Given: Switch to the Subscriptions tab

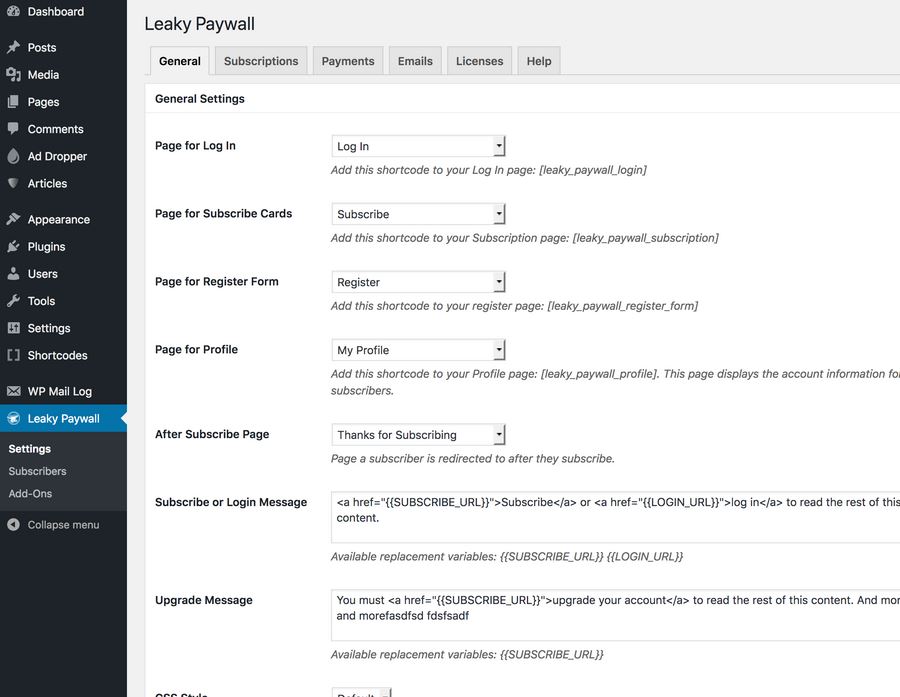Looking at the screenshot, I should [261, 61].
